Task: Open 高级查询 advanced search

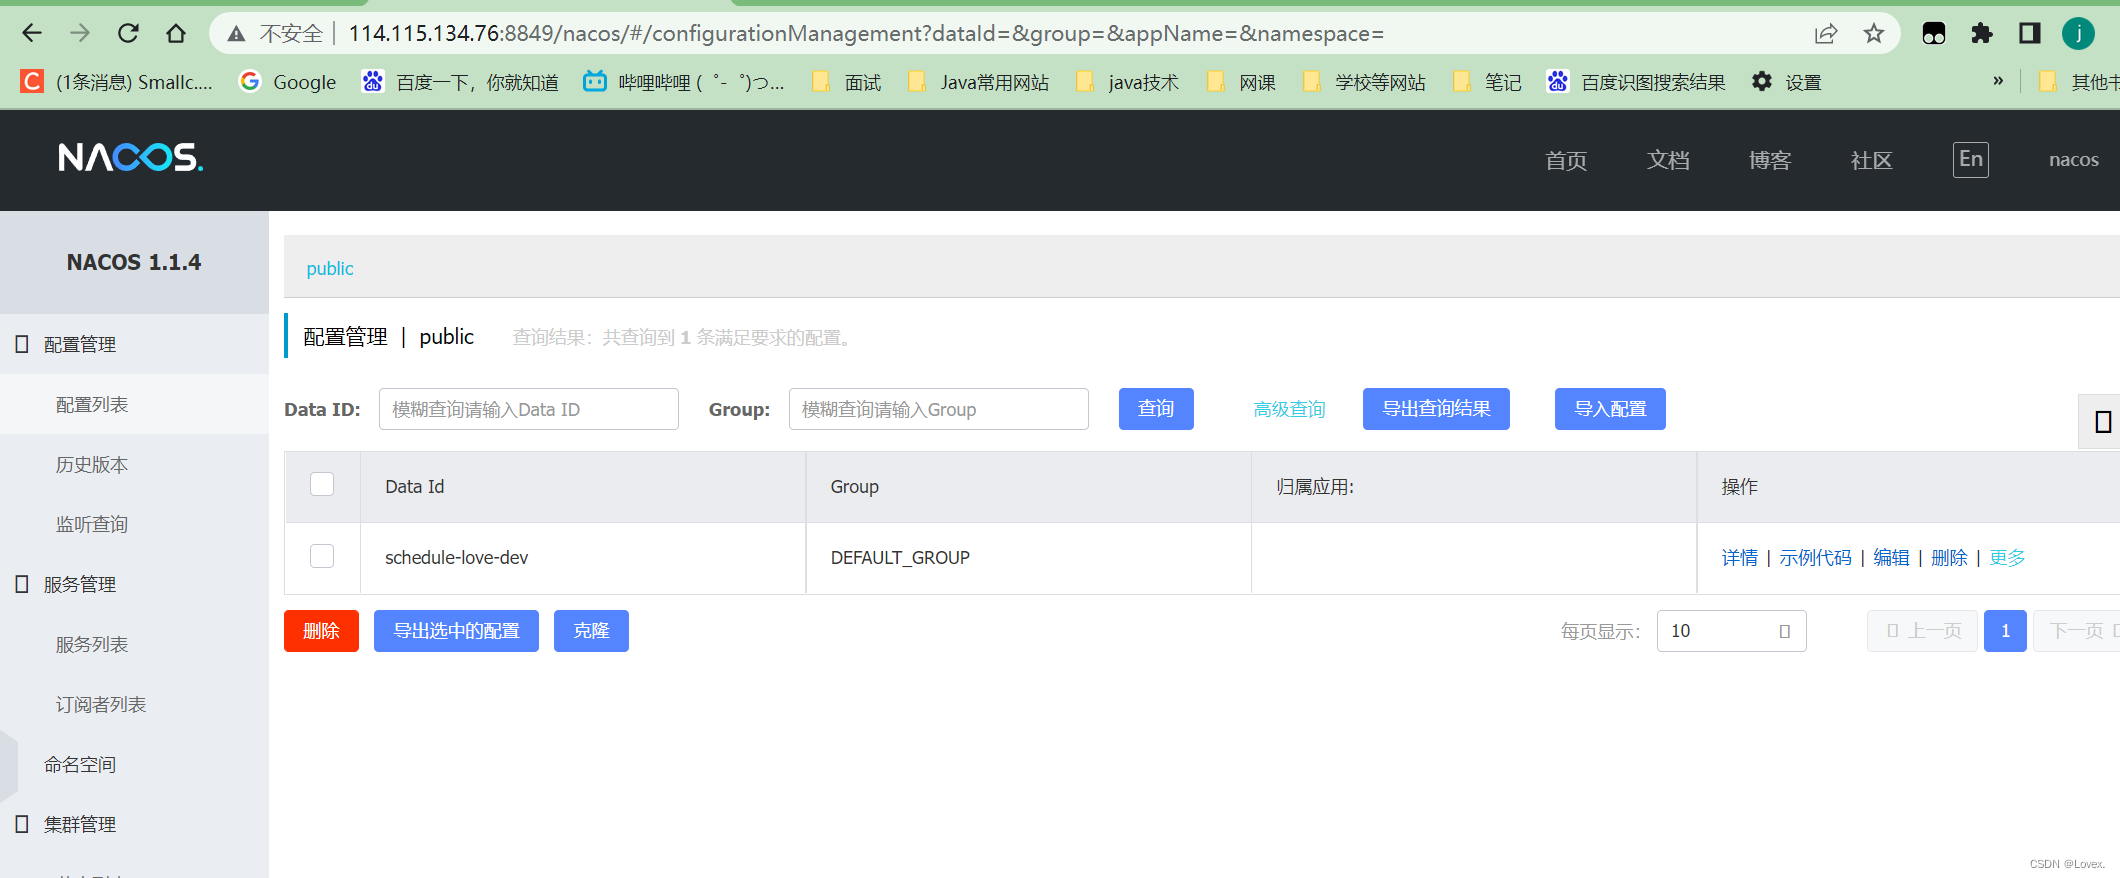Action: (1289, 409)
